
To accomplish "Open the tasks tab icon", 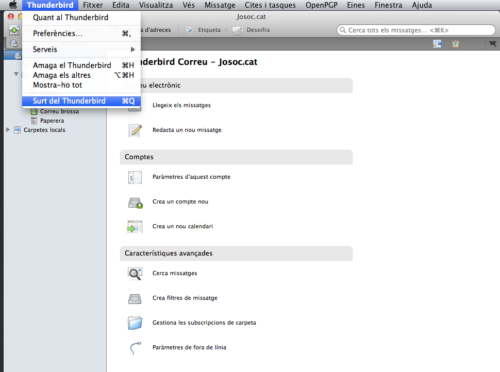I will pos(455,44).
